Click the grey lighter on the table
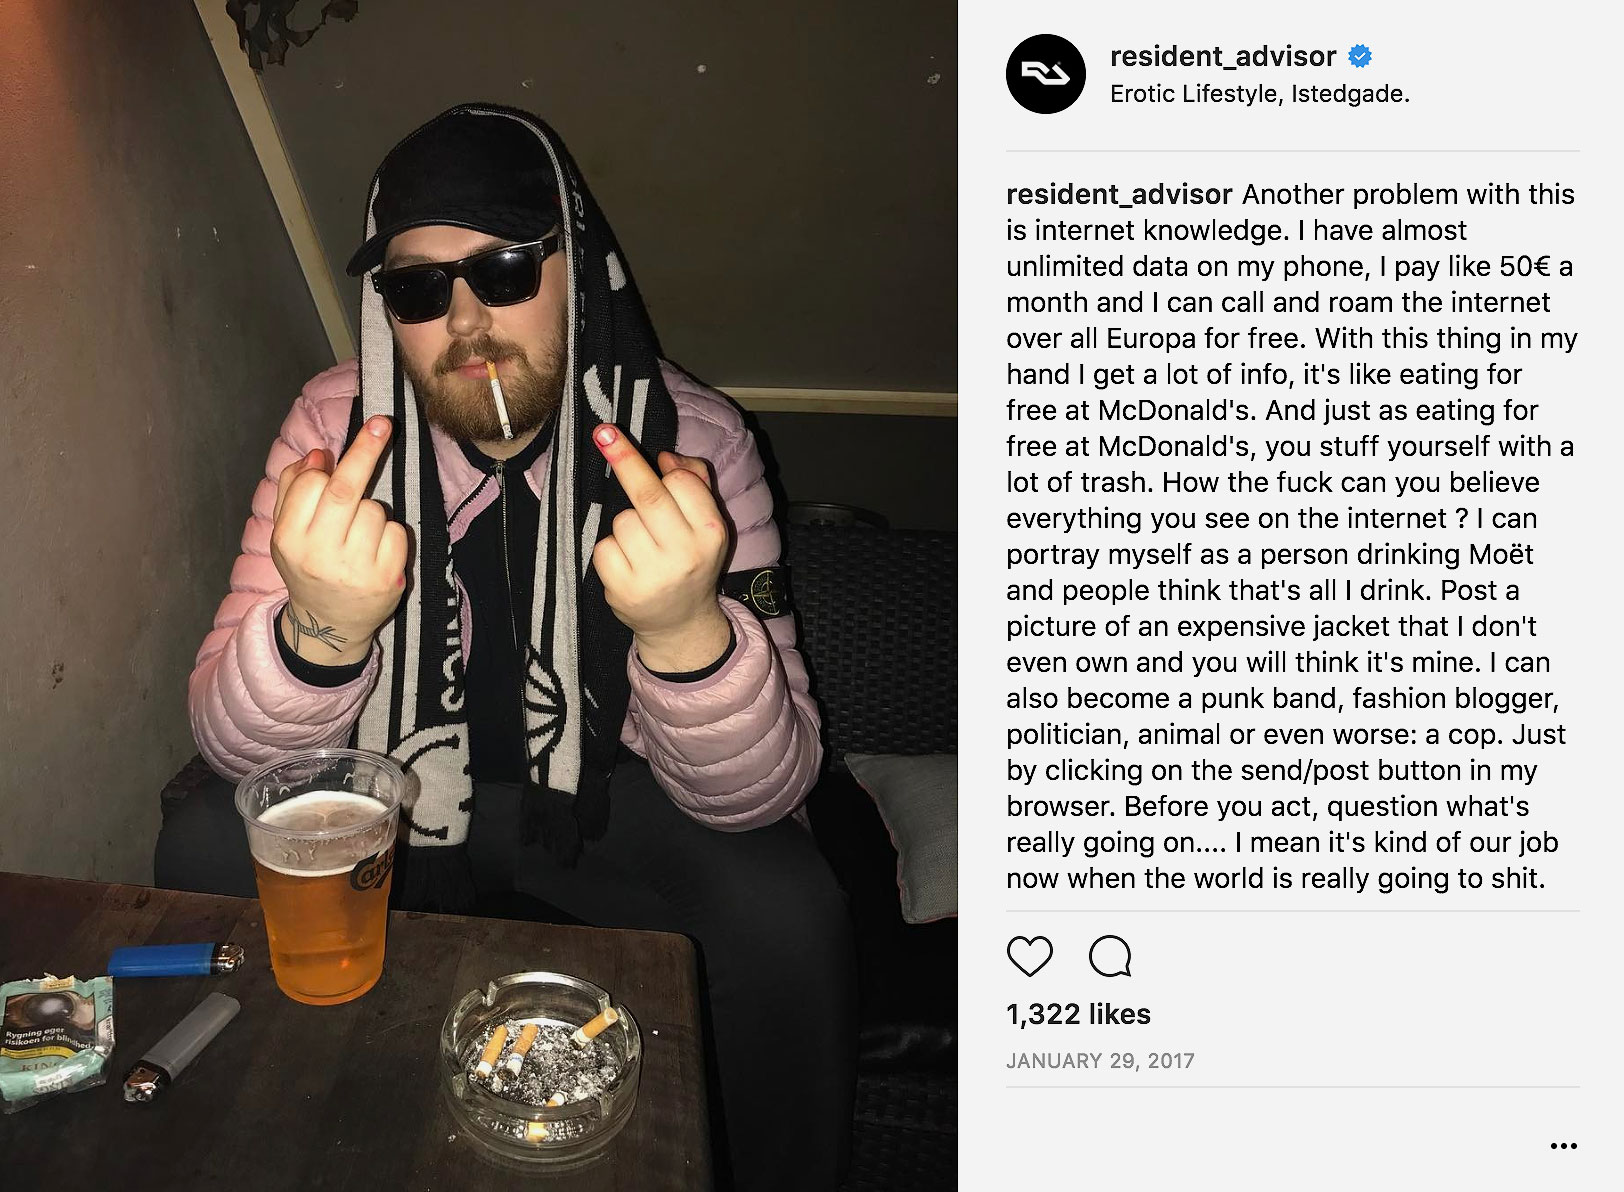 181,1045
